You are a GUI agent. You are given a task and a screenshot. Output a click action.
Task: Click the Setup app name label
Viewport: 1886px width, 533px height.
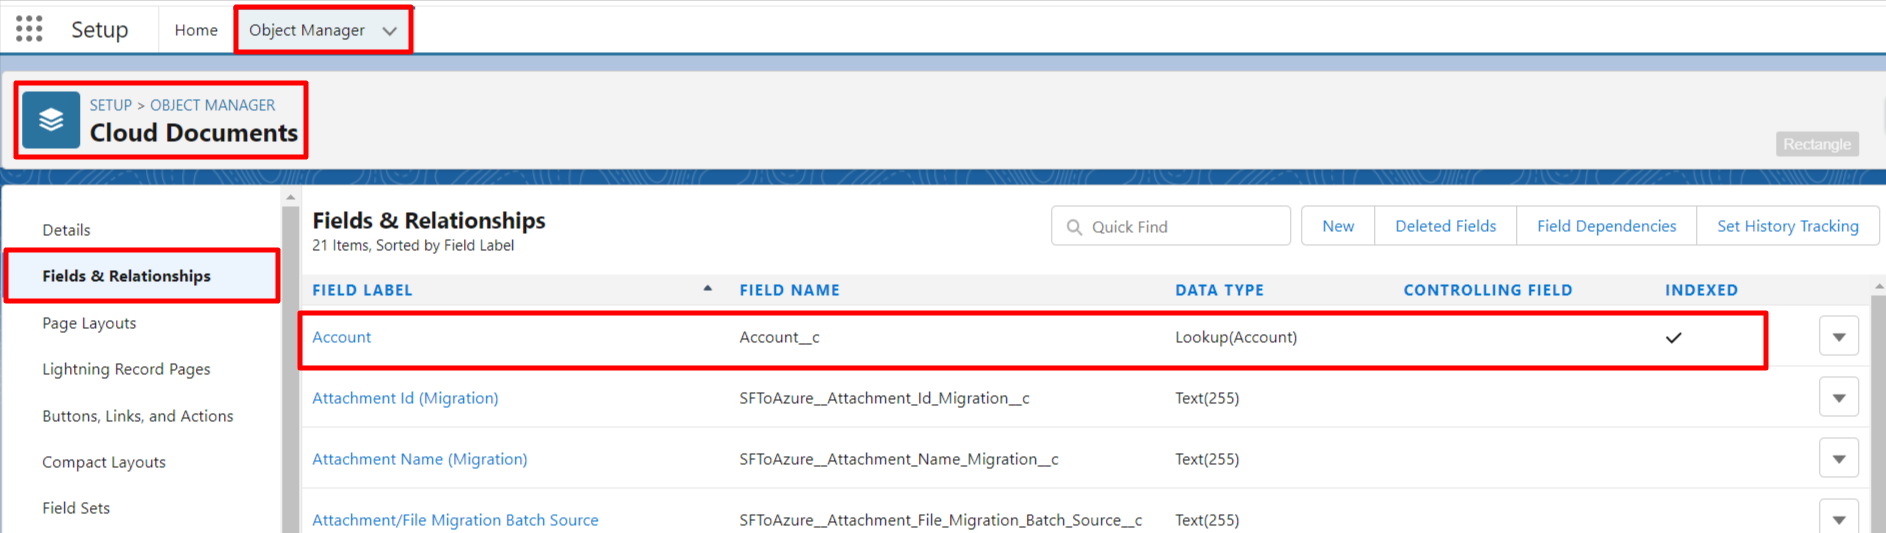100,30
